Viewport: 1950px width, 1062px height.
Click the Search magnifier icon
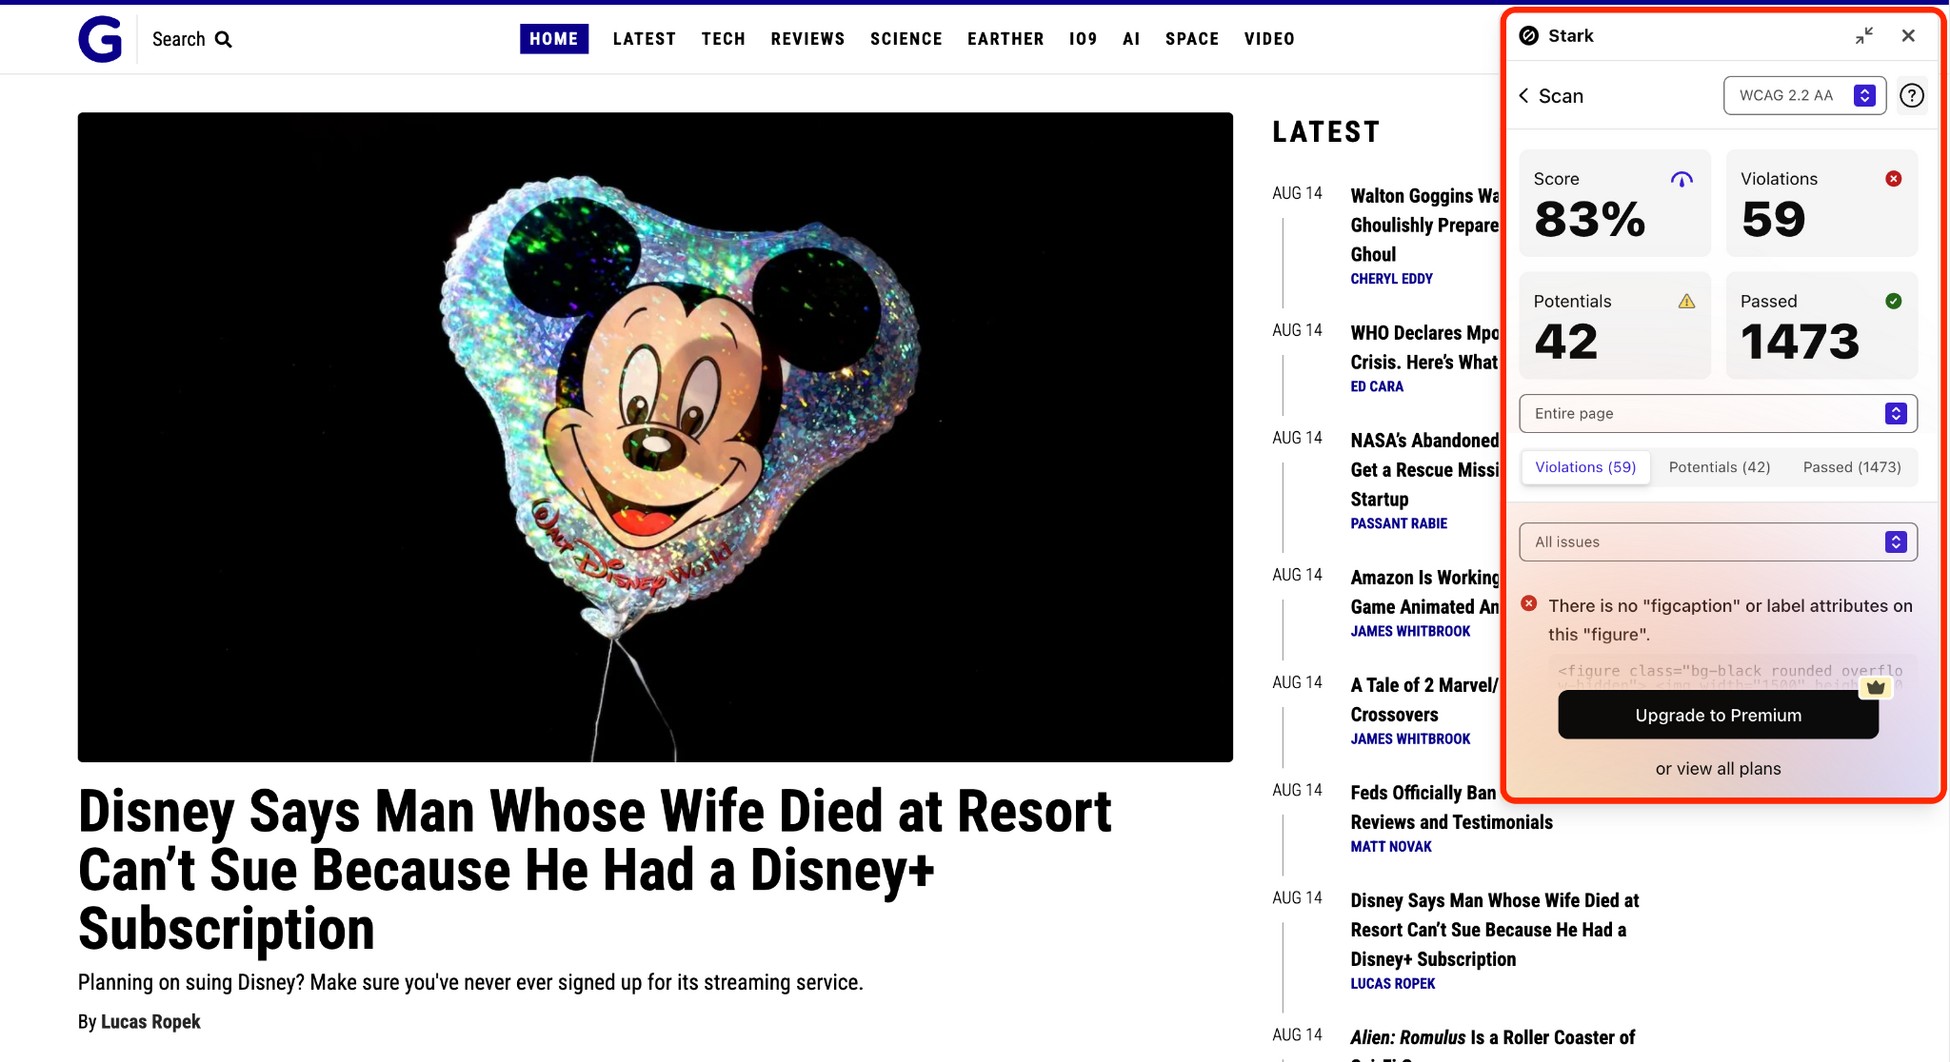224,39
